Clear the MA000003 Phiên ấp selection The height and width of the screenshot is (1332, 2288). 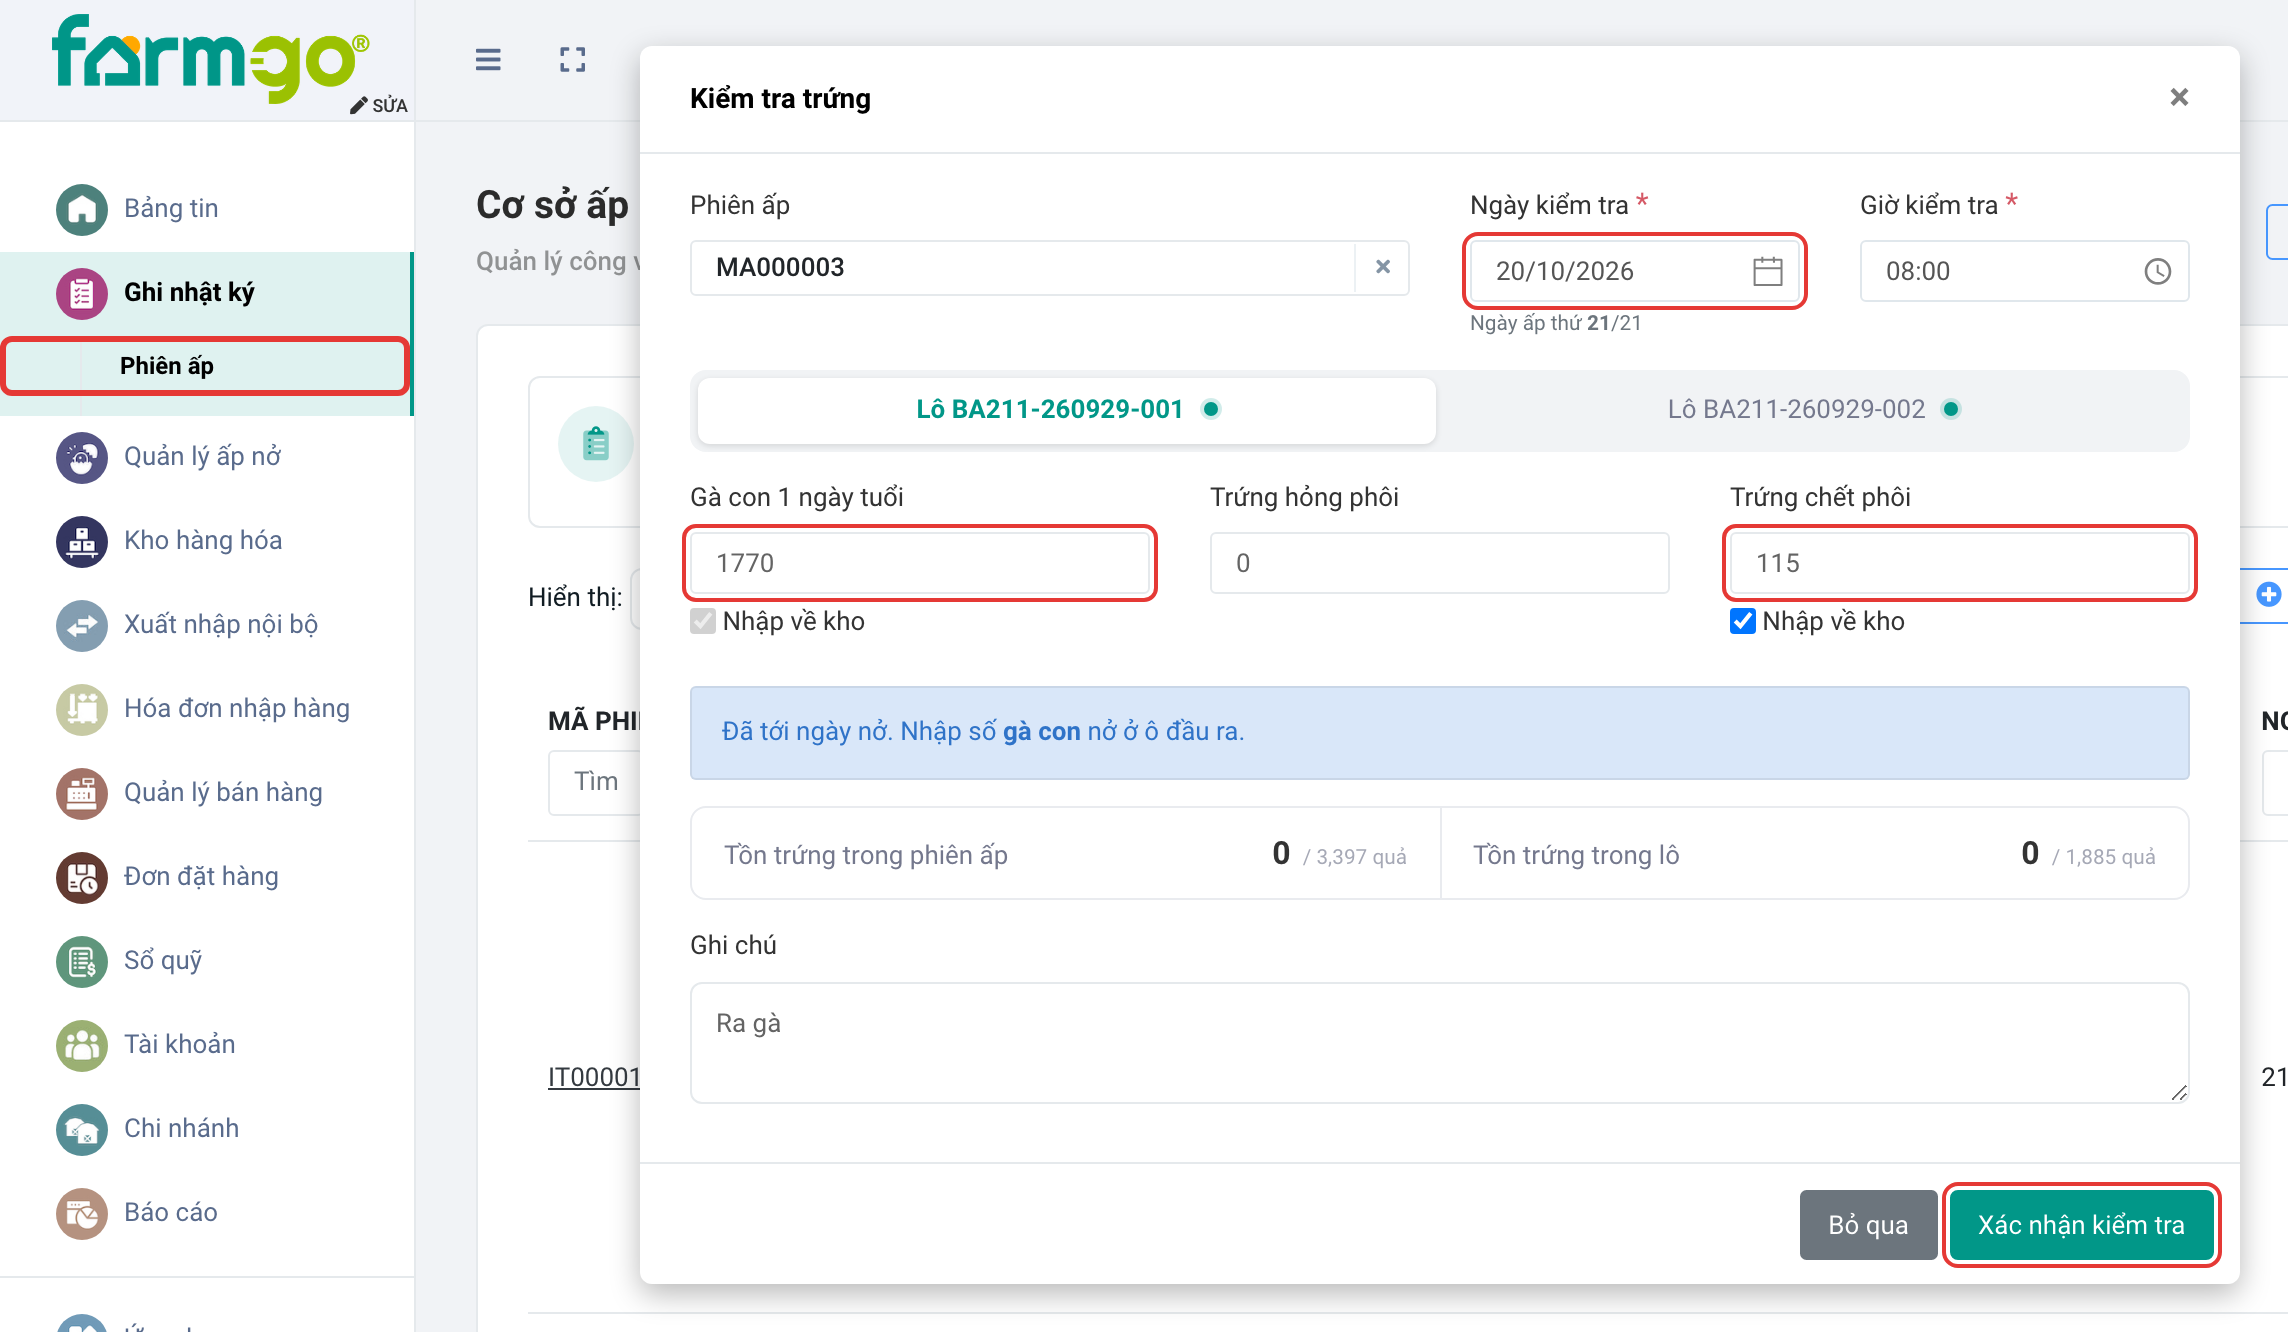coord(1383,267)
